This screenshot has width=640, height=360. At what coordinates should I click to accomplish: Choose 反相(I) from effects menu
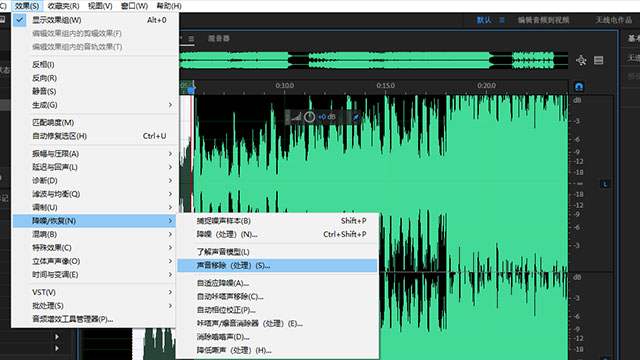coord(95,64)
